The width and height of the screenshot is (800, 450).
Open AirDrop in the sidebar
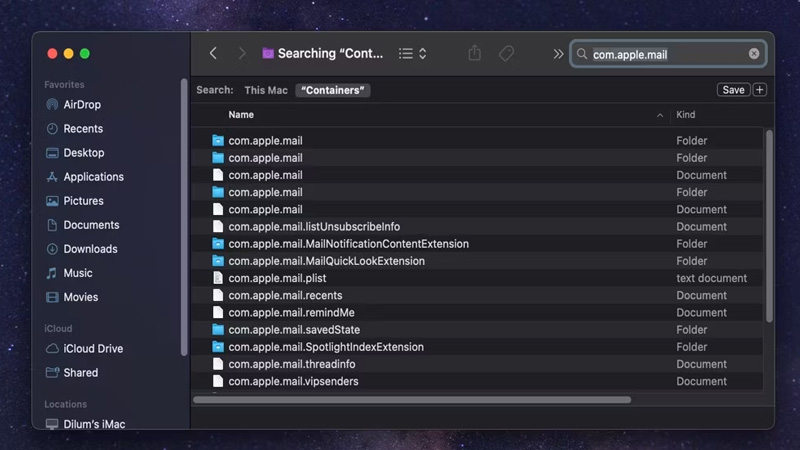point(81,105)
